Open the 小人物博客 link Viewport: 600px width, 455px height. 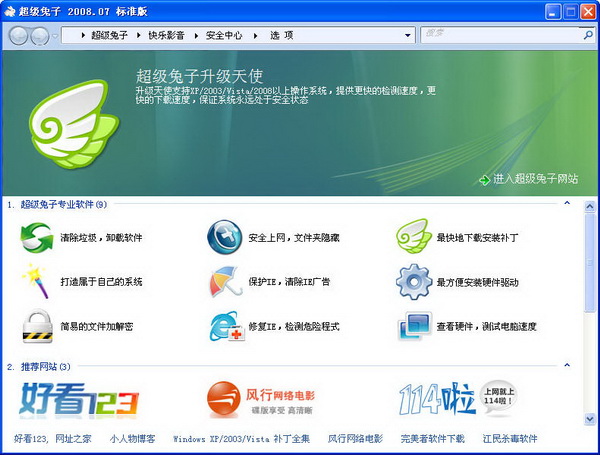(132, 439)
